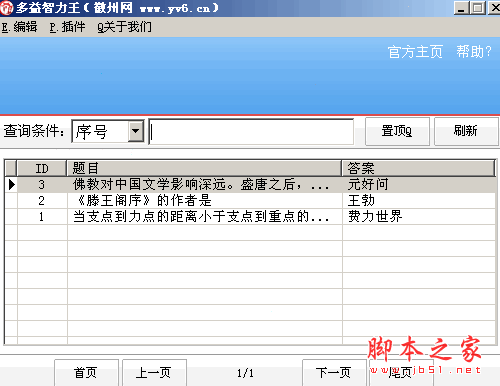This screenshot has height=386, width=500.
Task: Minimize the 多益智力王 window
Action: (x=461, y=8)
